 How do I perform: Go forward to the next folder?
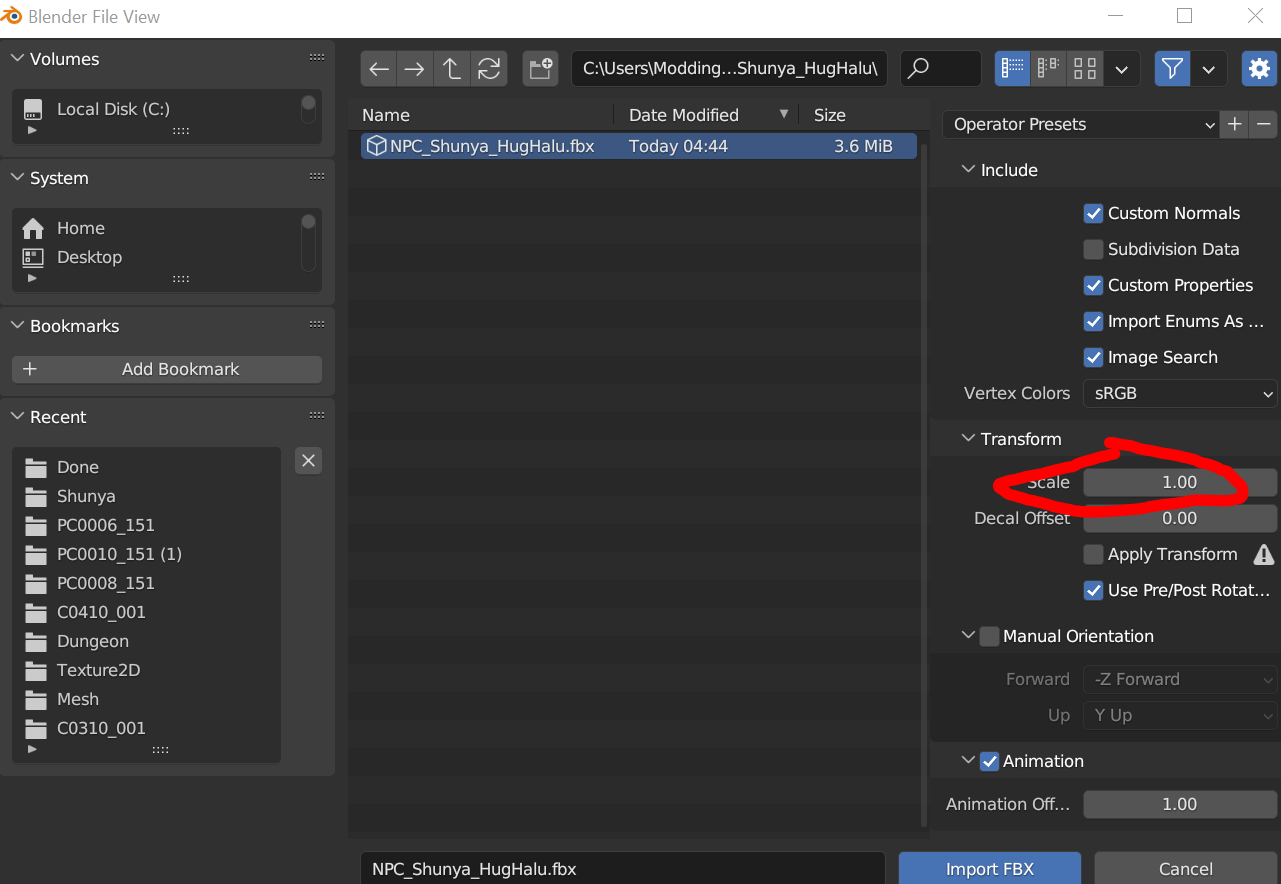[415, 69]
